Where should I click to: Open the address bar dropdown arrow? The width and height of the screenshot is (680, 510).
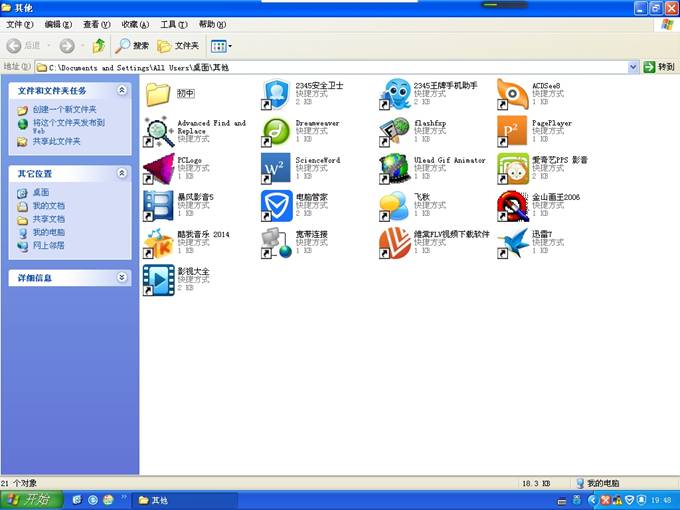[x=634, y=67]
